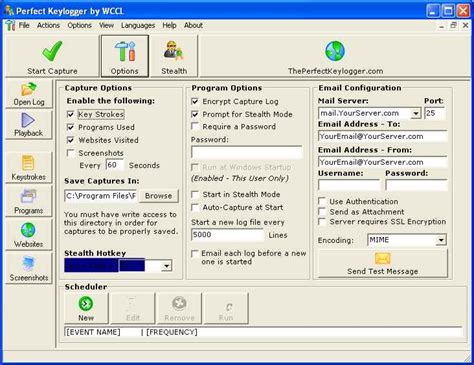Check Email each log before new one
Screen dimensions: 474x365
(x=195, y=254)
